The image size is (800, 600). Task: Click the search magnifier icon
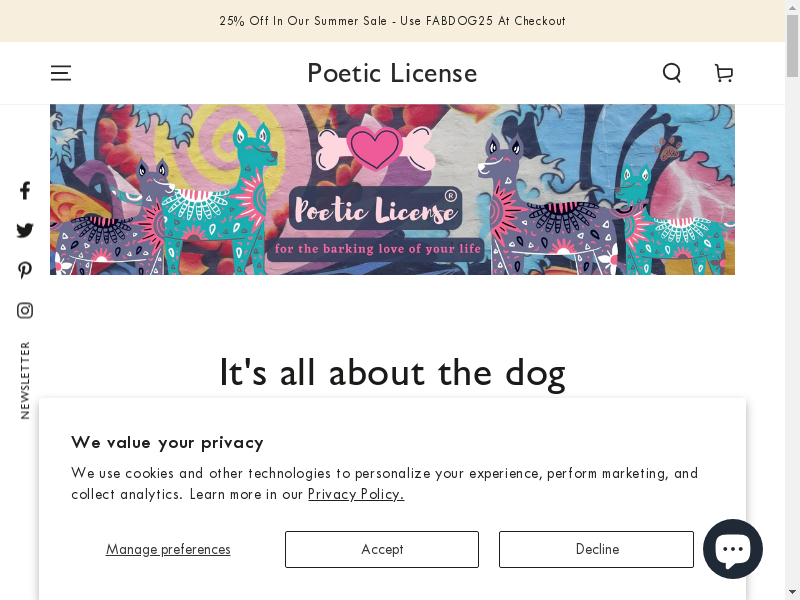(672, 73)
